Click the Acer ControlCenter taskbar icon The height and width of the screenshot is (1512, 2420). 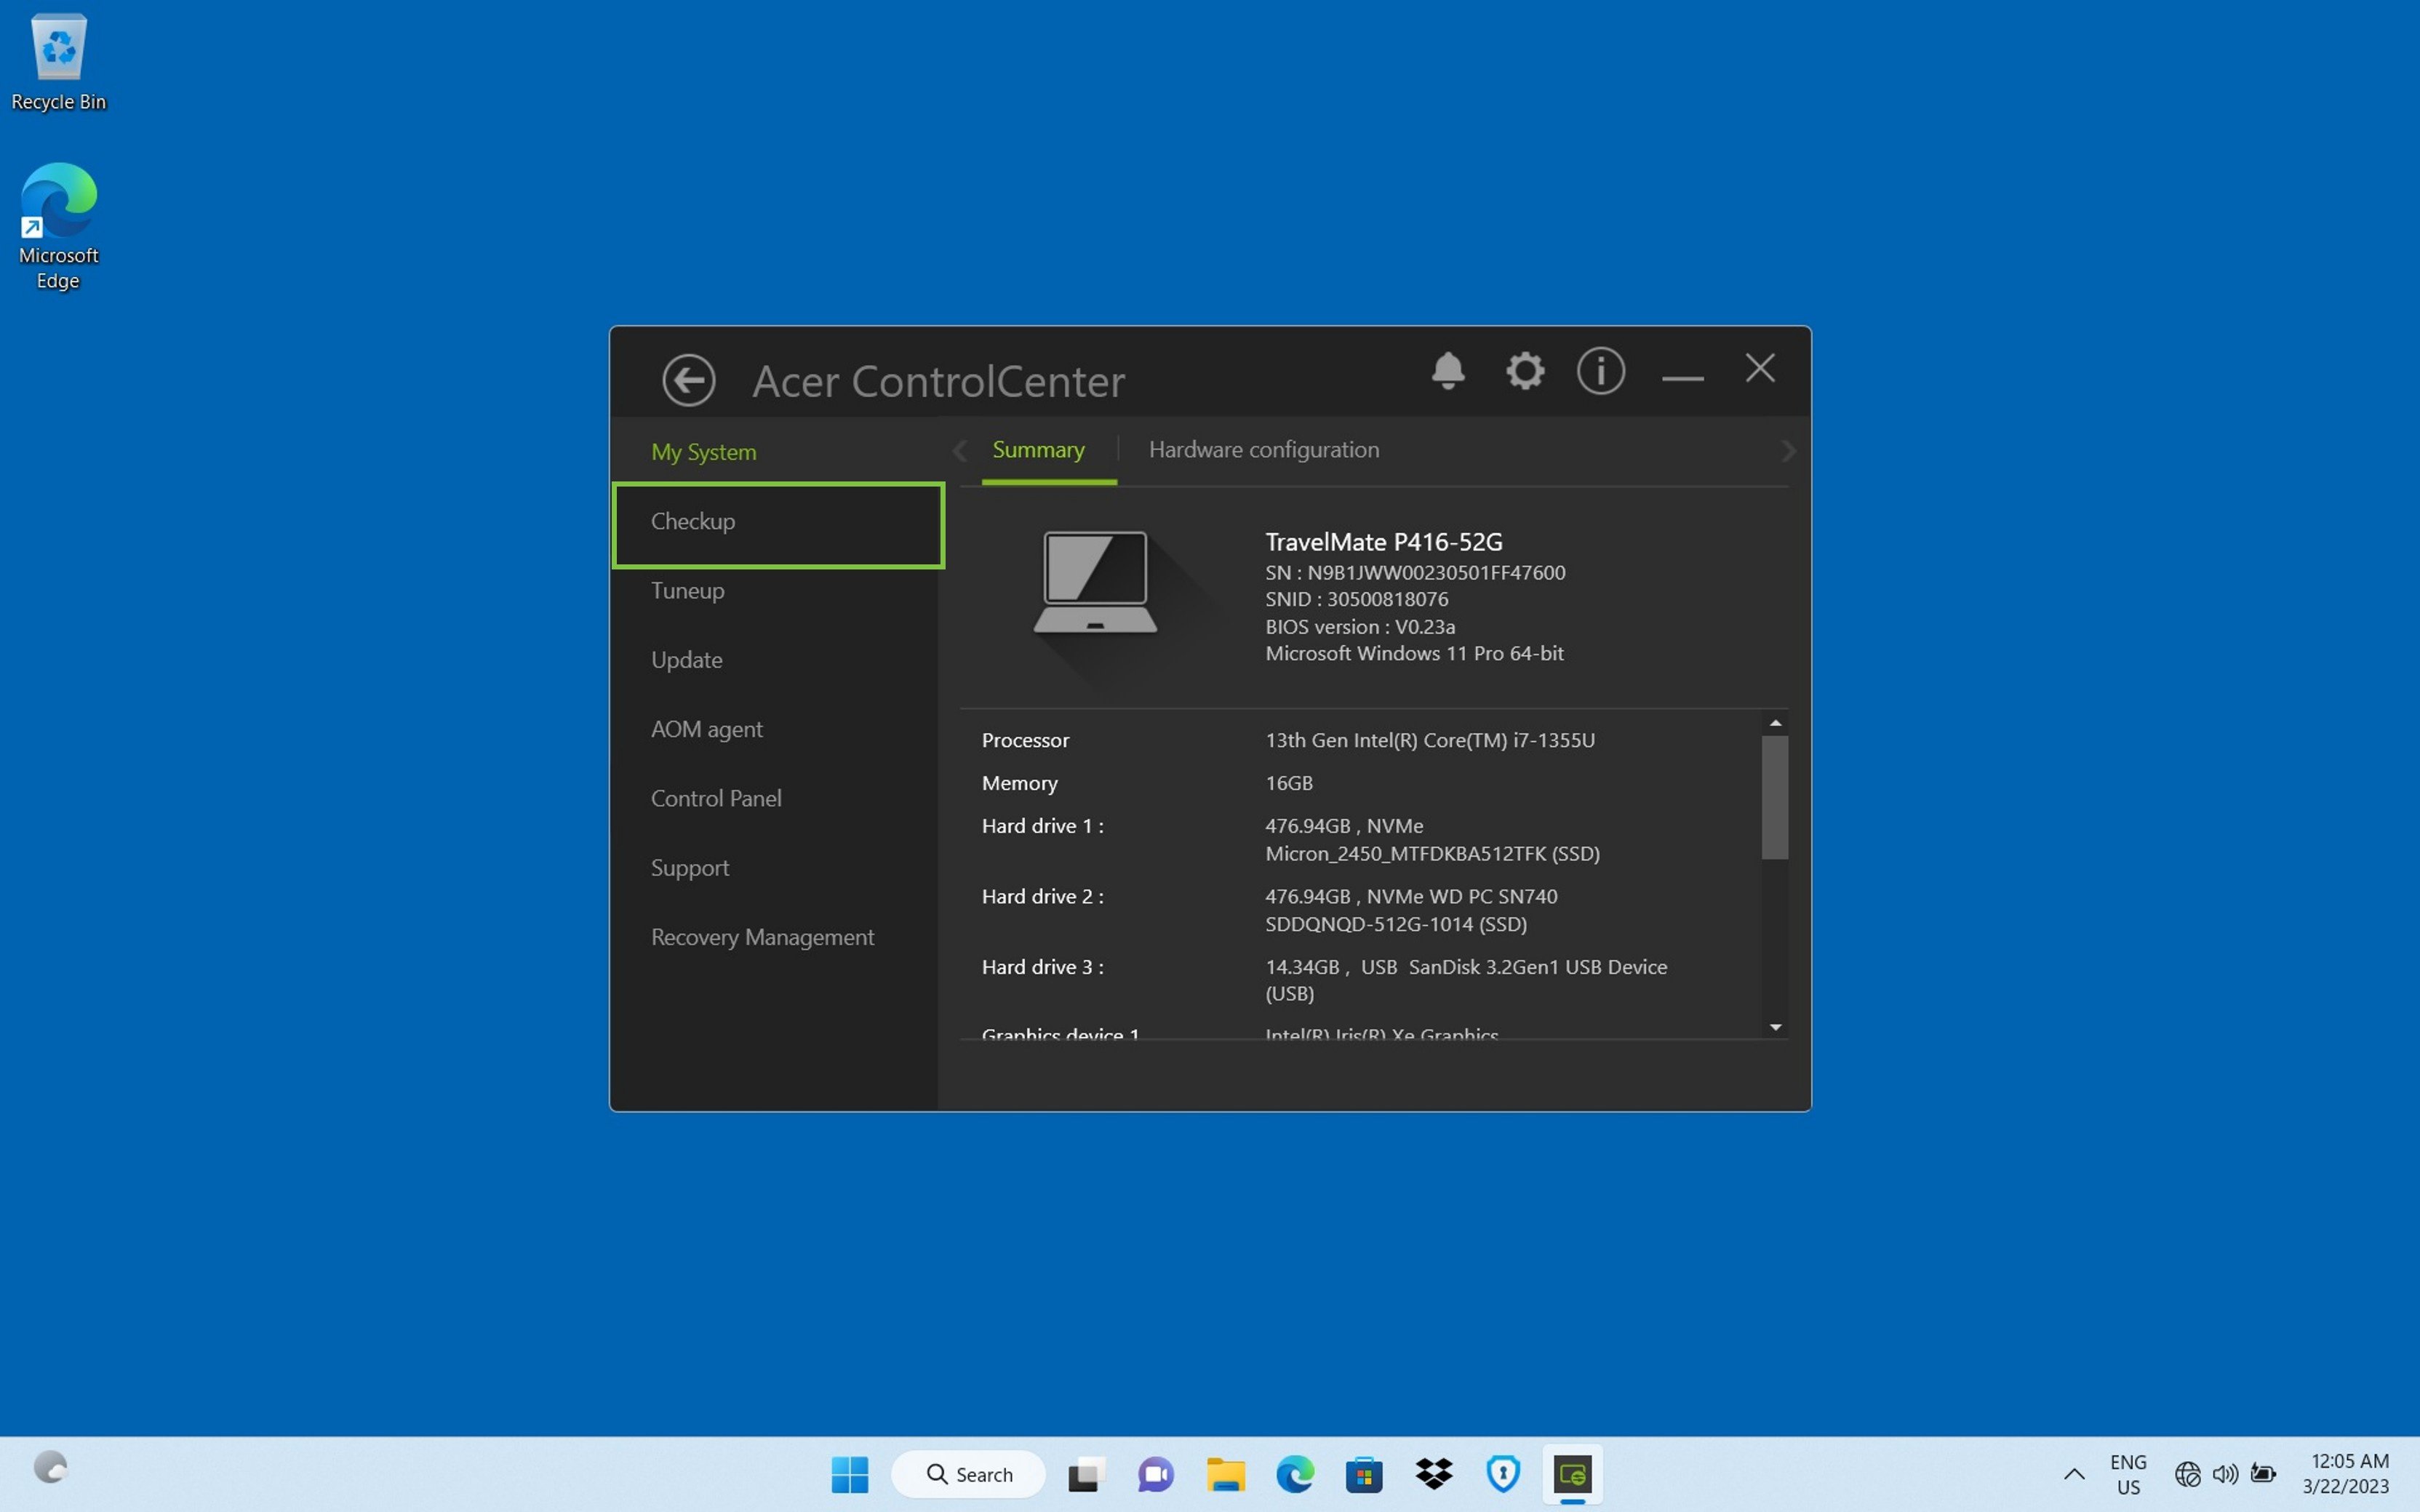(x=1572, y=1474)
